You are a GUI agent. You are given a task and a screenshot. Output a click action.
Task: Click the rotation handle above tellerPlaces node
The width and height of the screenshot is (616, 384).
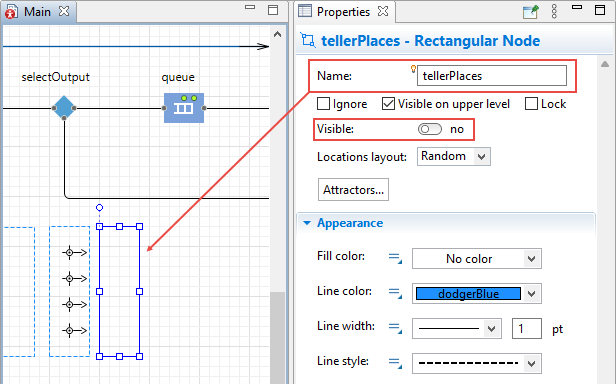(99, 208)
